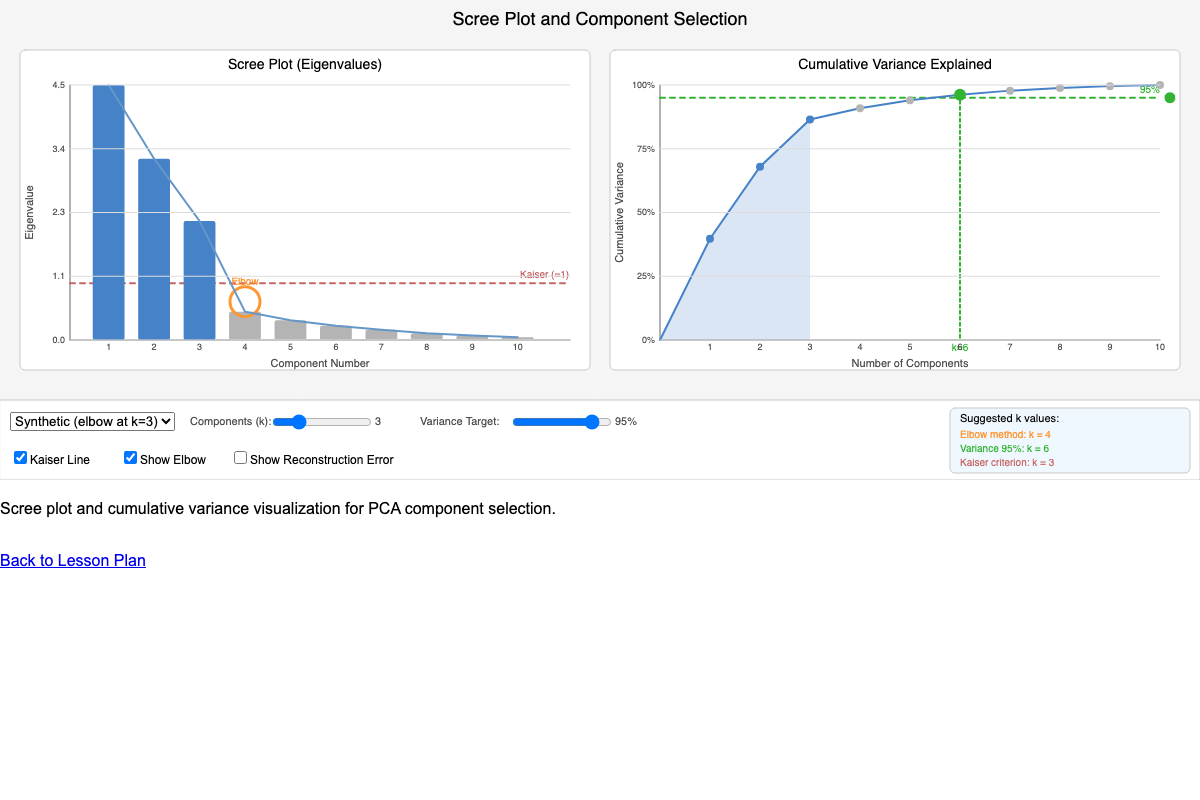Click the orange elbow circle marker
This screenshot has width=1200, height=800.
pyautogui.click(x=245, y=301)
